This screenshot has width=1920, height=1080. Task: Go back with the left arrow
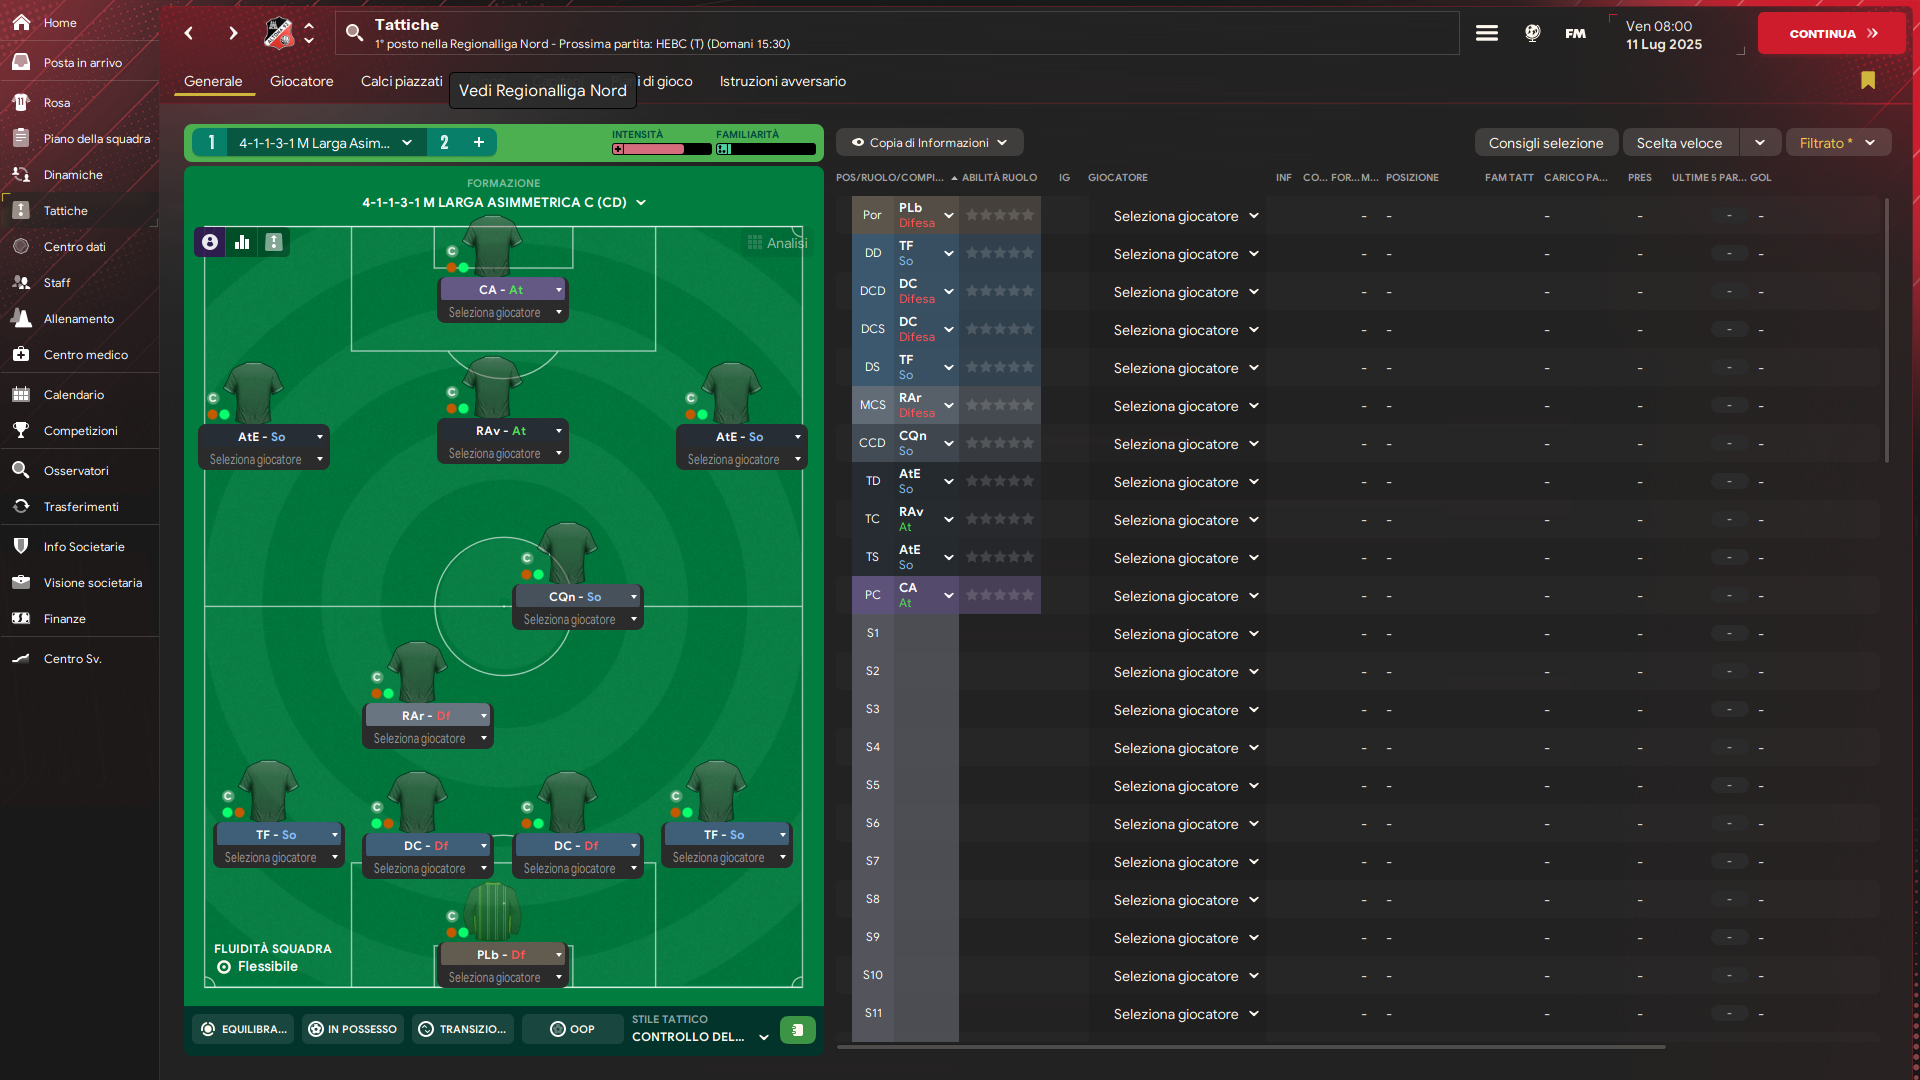[189, 33]
